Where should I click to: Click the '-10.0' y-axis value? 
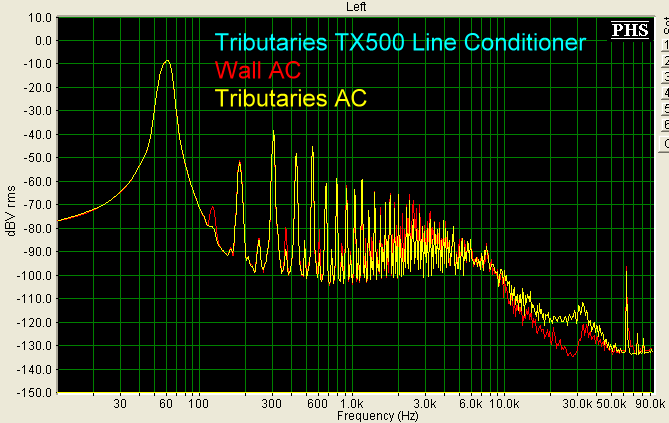coord(37,64)
